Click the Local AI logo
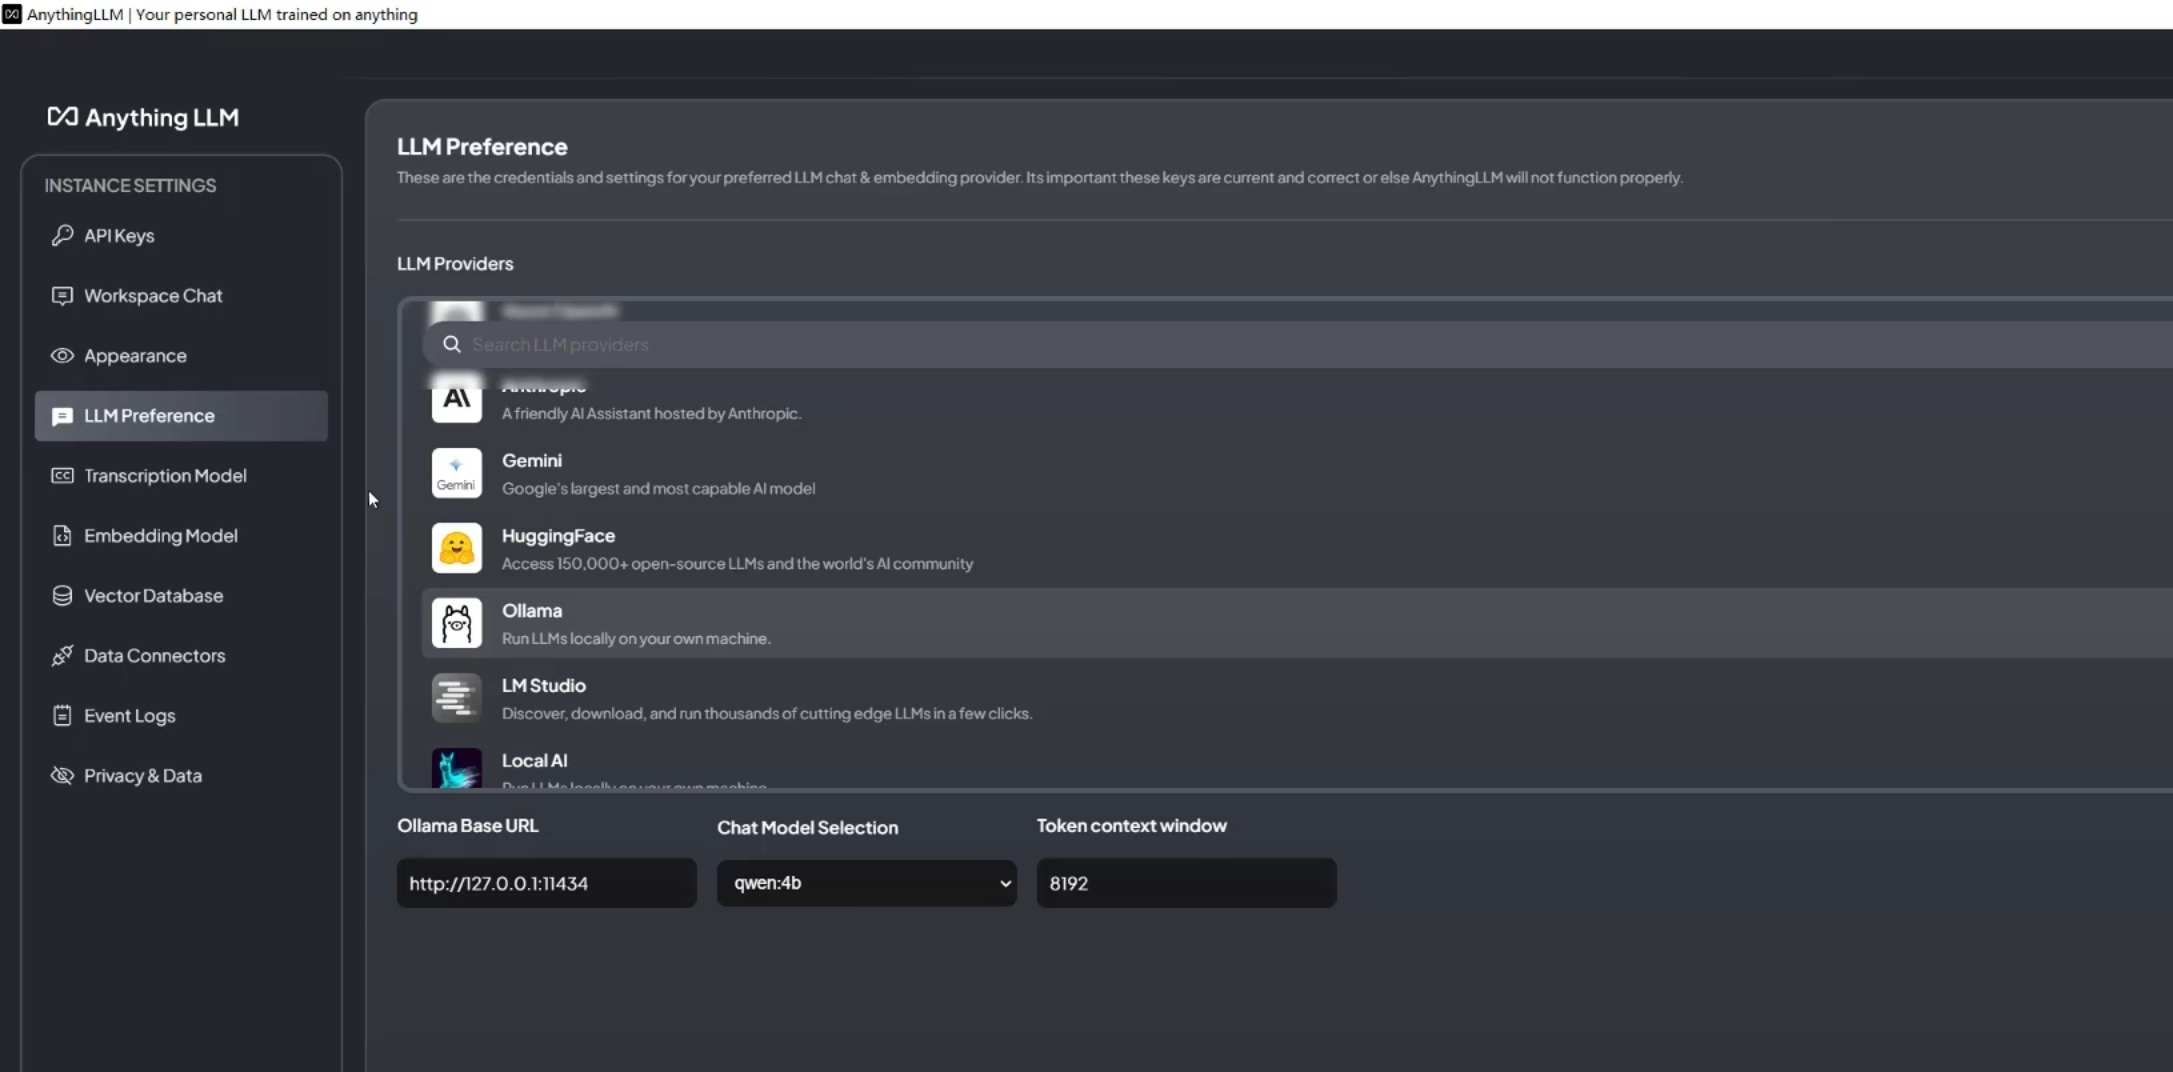2173x1072 pixels. (x=457, y=768)
